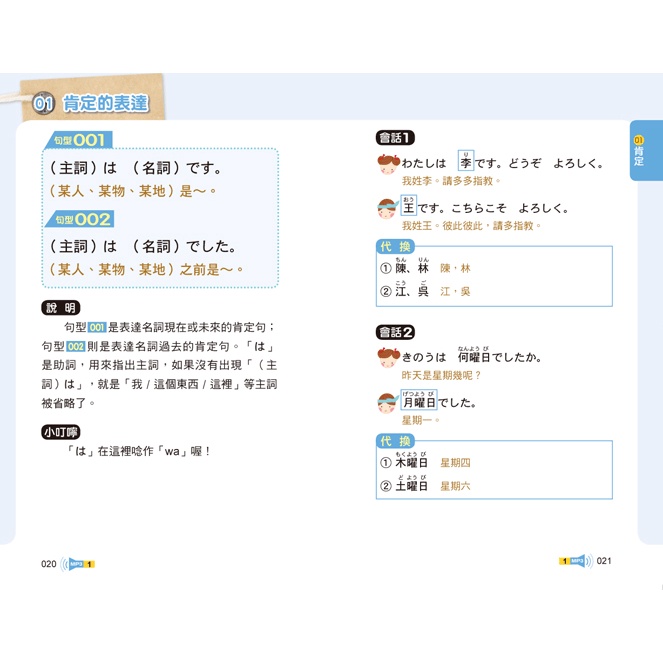Viewport: 663px width, 663px height.
Task: Click the second speaker avatar in 會話1
Action: (387, 208)
